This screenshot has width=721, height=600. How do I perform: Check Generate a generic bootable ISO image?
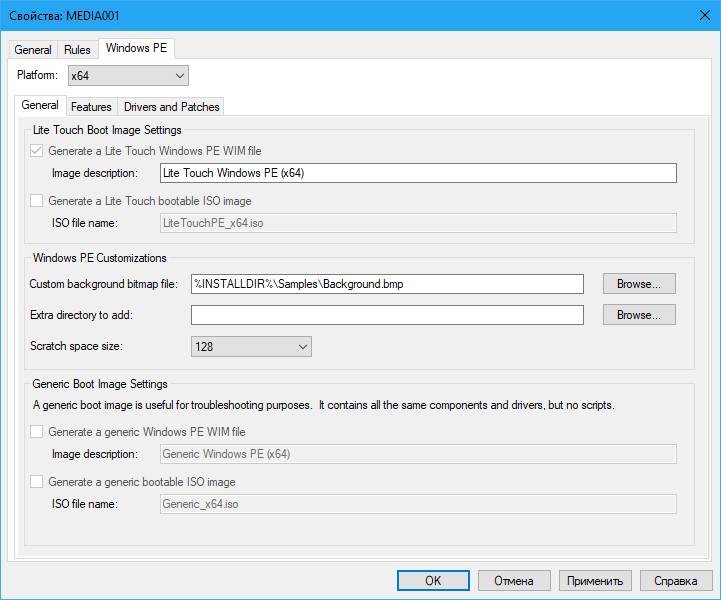pyautogui.click(x=37, y=482)
